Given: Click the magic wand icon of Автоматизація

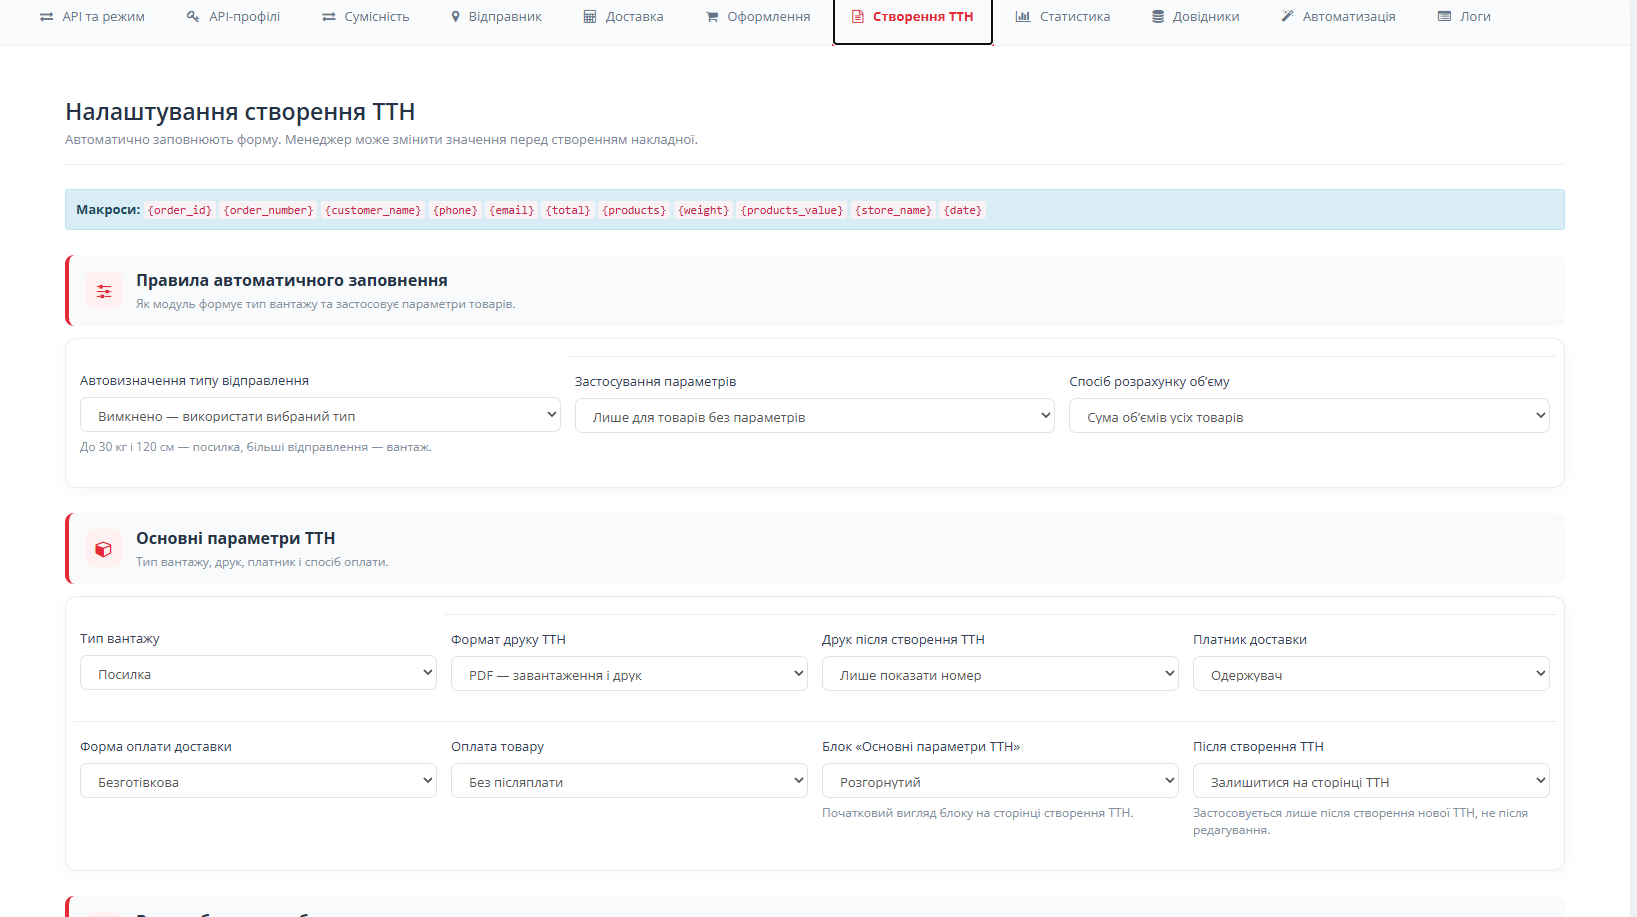Looking at the screenshot, I should (x=1288, y=17).
